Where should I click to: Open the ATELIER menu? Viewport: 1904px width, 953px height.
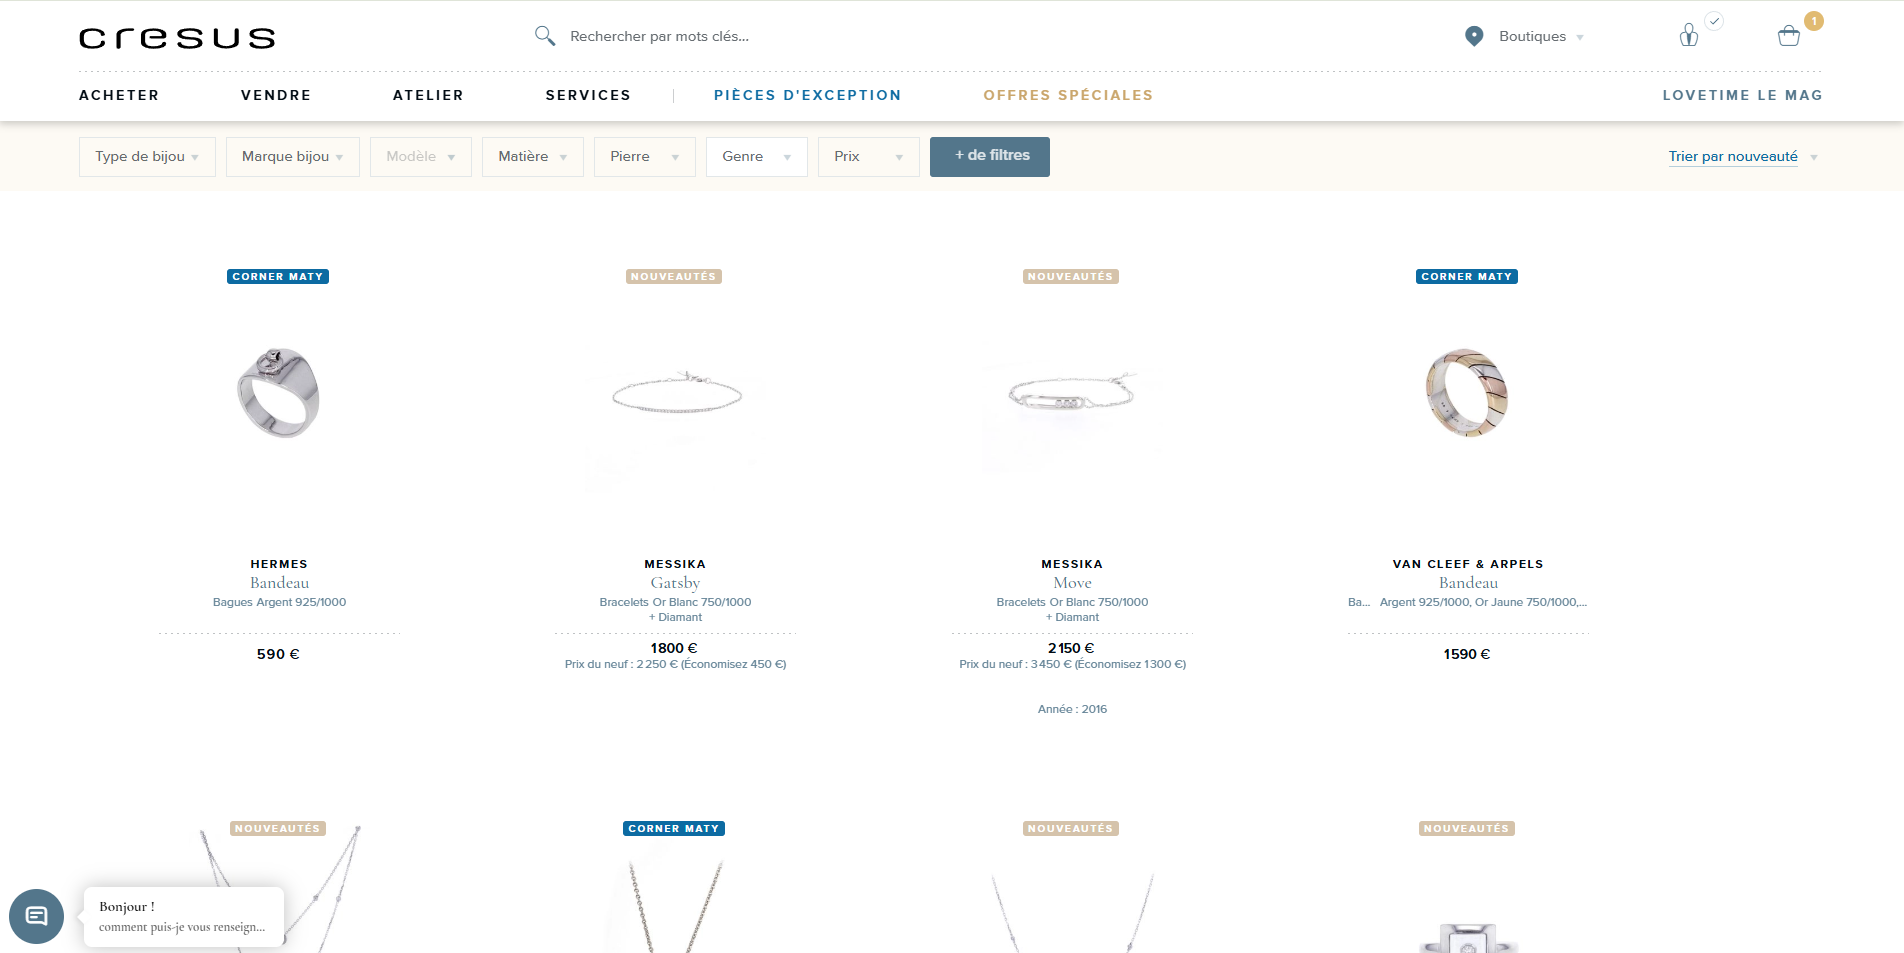[x=428, y=95]
